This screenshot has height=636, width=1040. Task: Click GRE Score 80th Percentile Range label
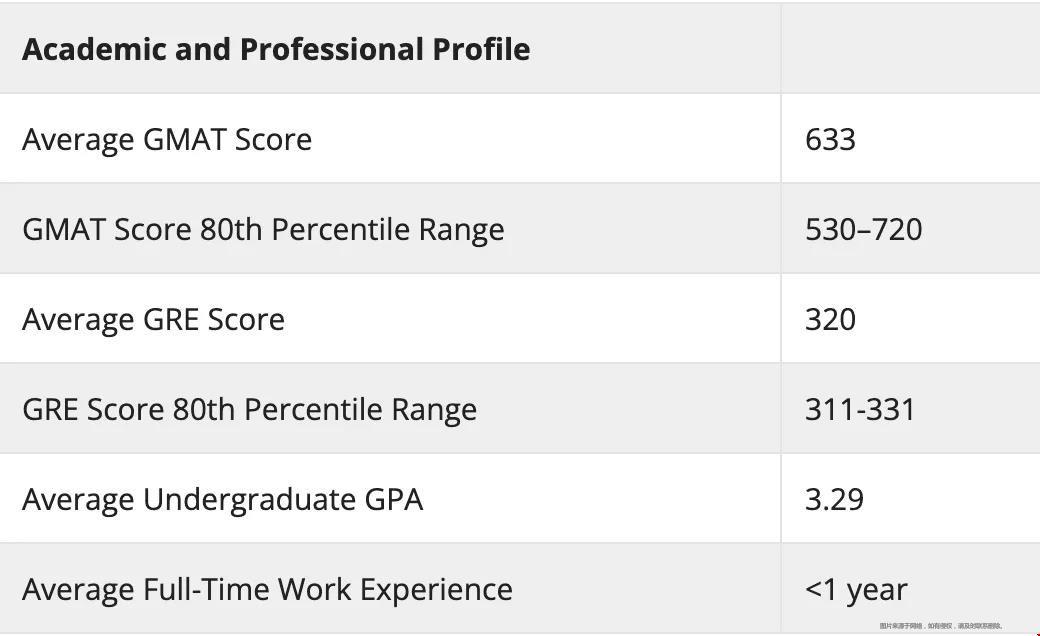click(249, 410)
